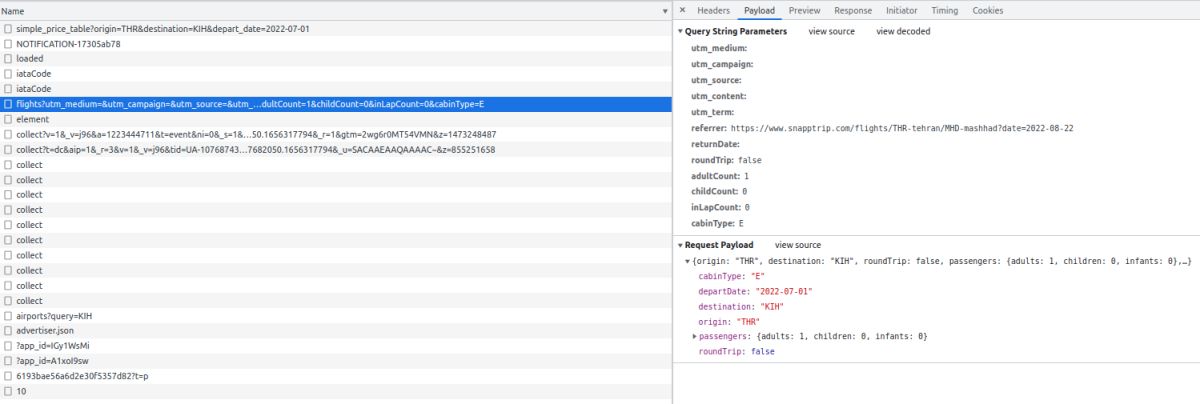Tick checkbox for collect?t=dc&aip=1 request
Screen dimensions: 1200x404
[x=8, y=149]
